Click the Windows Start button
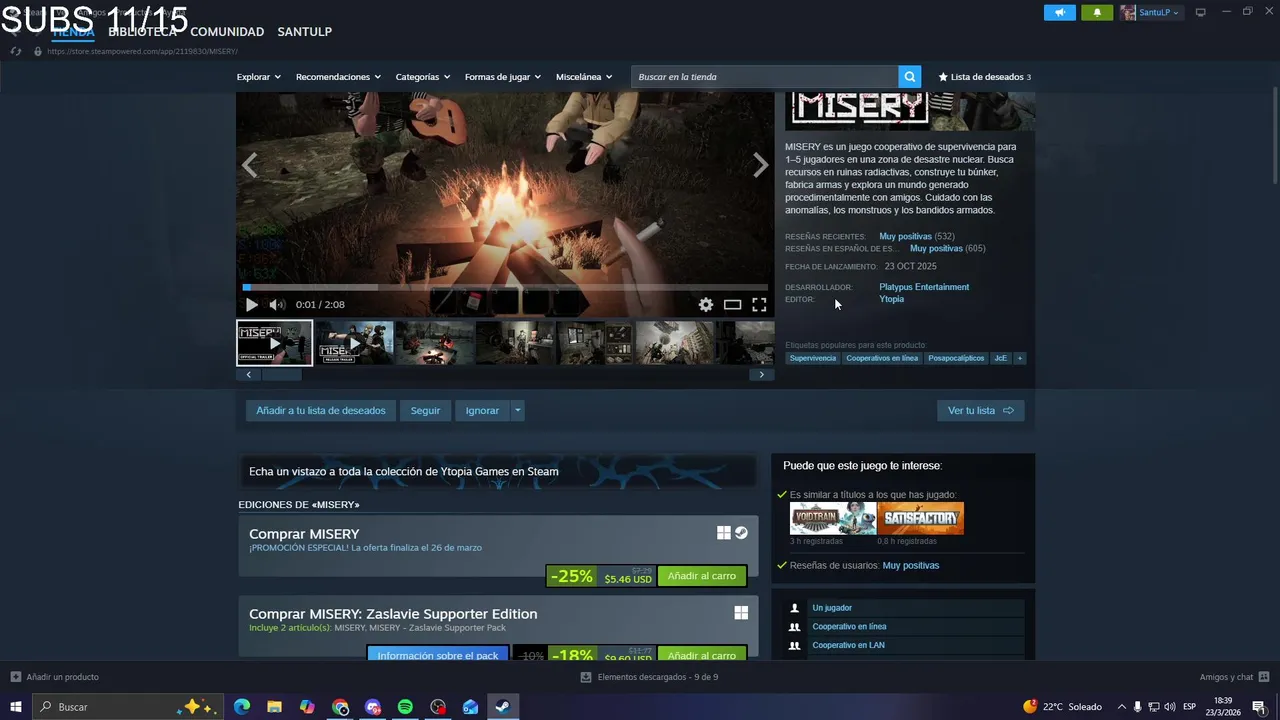The image size is (1280, 720). click(16, 707)
